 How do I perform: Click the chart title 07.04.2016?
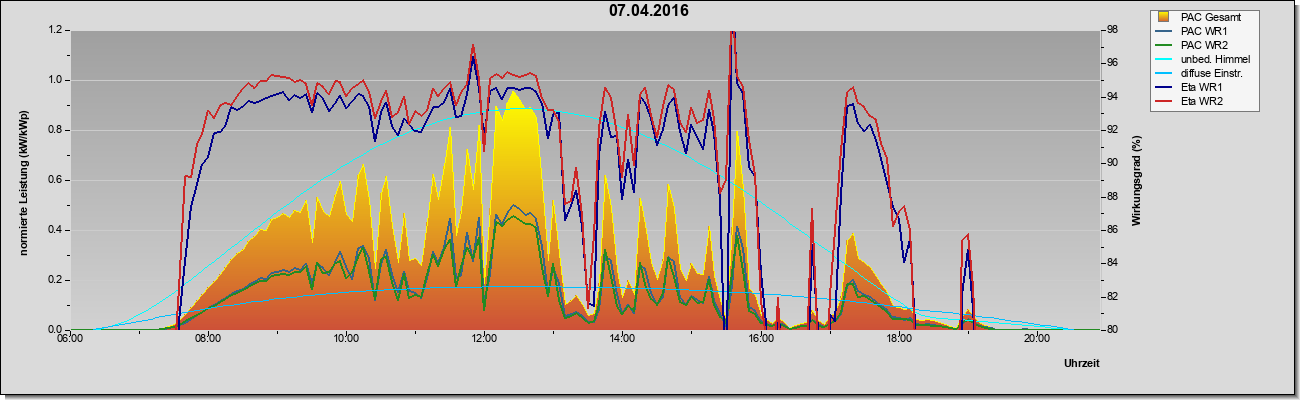[x=648, y=11]
